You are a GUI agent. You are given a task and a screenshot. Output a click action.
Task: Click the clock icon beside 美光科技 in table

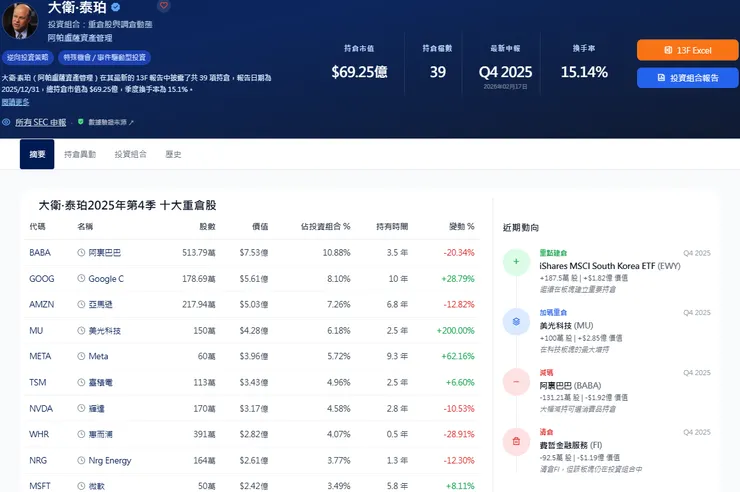tap(81, 330)
